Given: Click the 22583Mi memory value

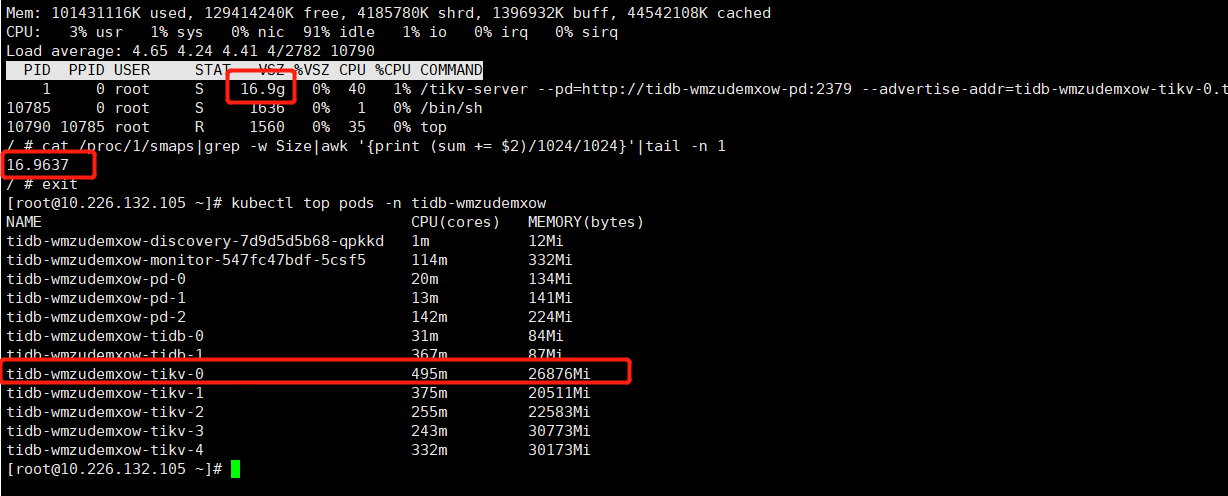Looking at the screenshot, I should (x=559, y=412).
